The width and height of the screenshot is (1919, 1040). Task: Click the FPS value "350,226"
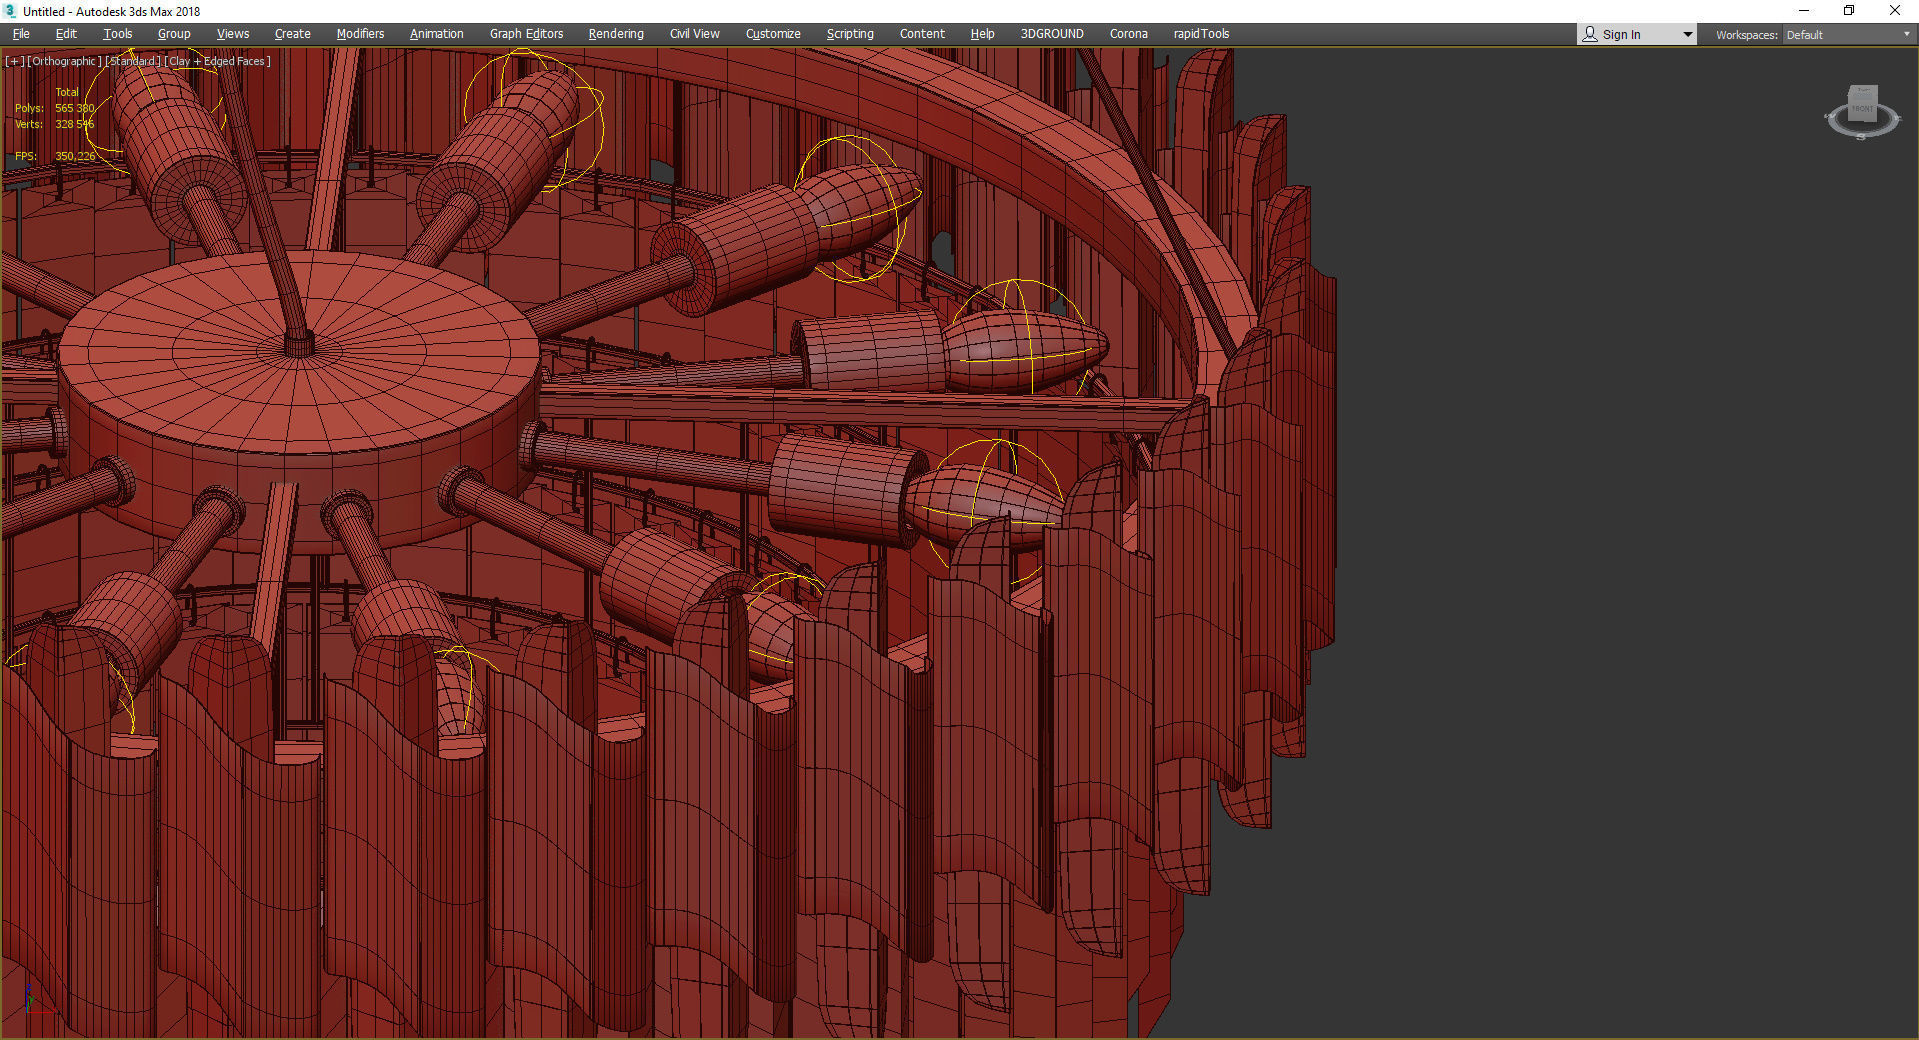tap(75, 156)
